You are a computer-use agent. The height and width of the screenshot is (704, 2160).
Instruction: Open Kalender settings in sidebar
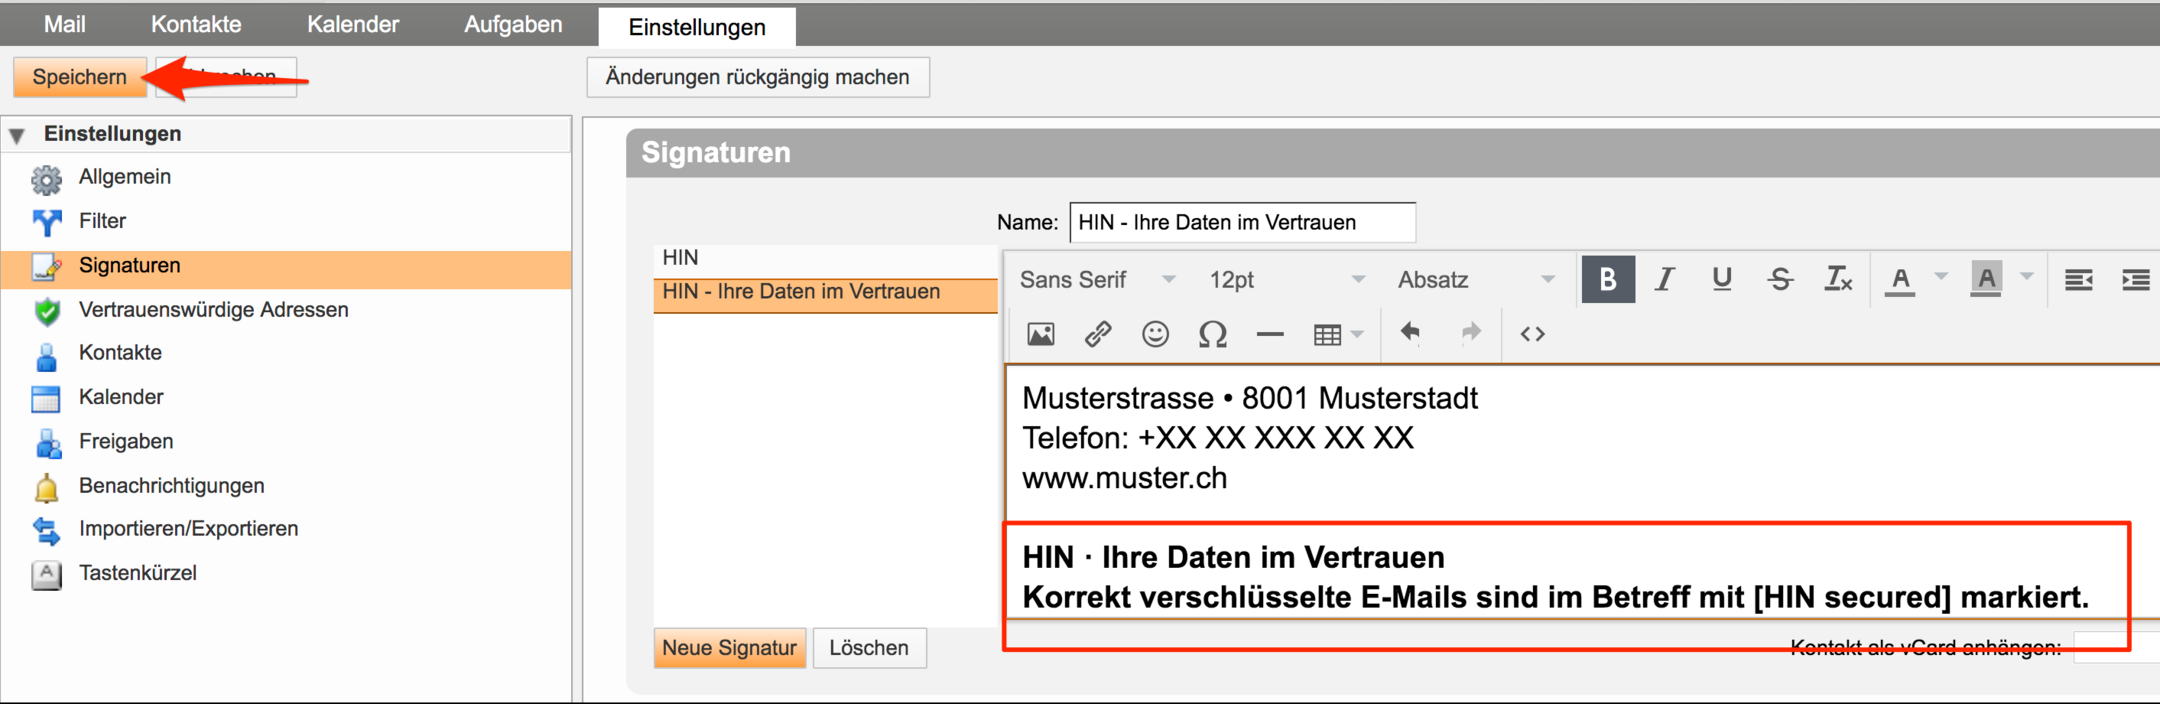click(121, 397)
